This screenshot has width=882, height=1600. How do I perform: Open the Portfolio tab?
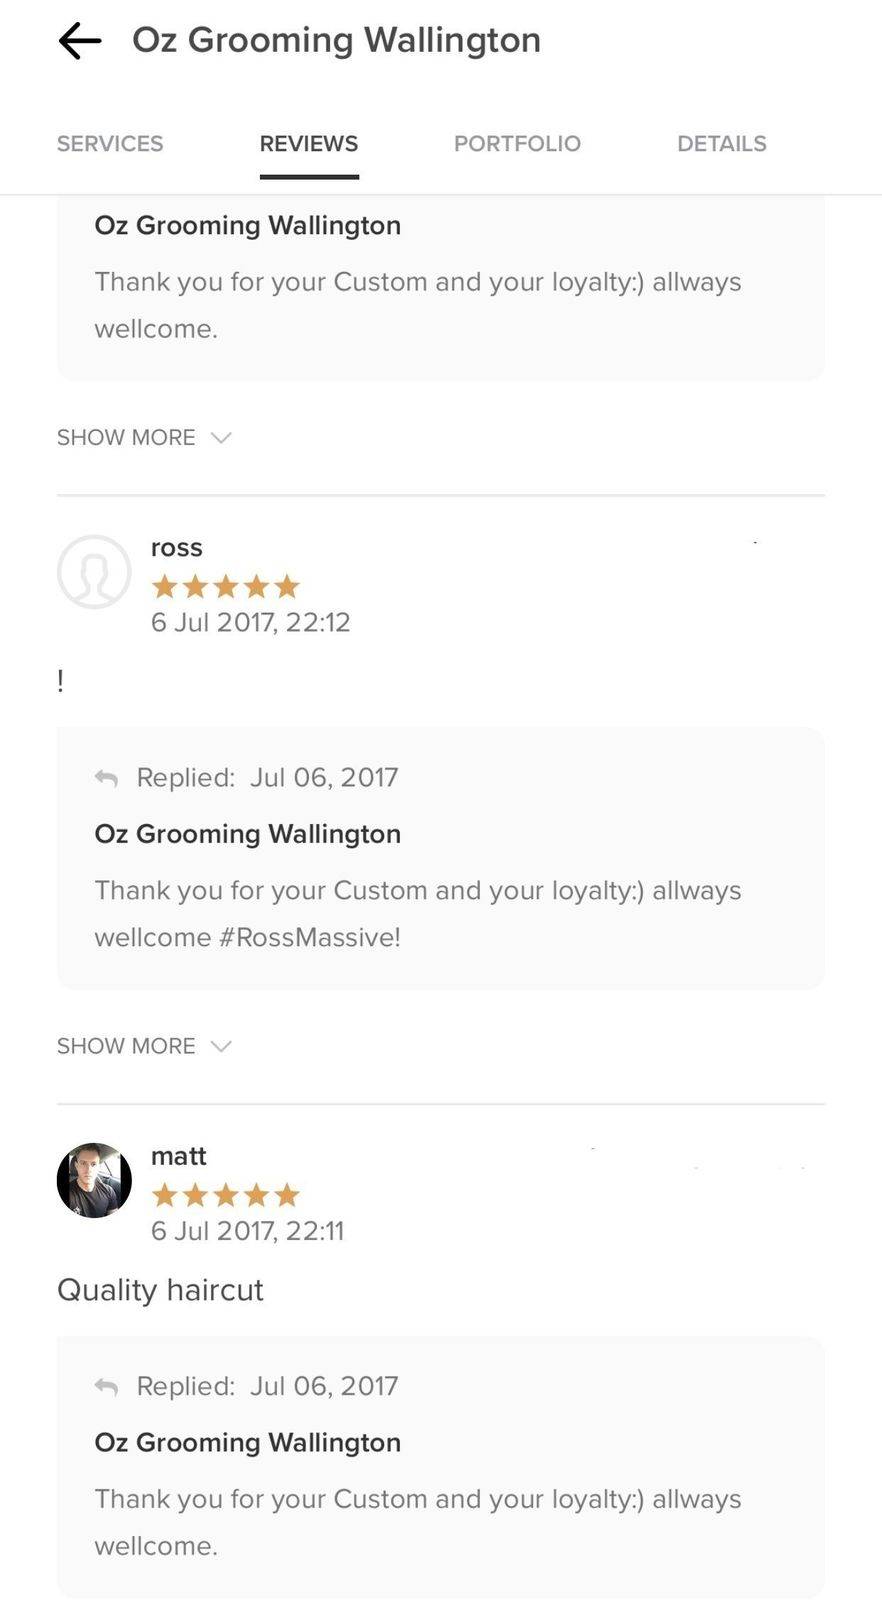coord(517,144)
